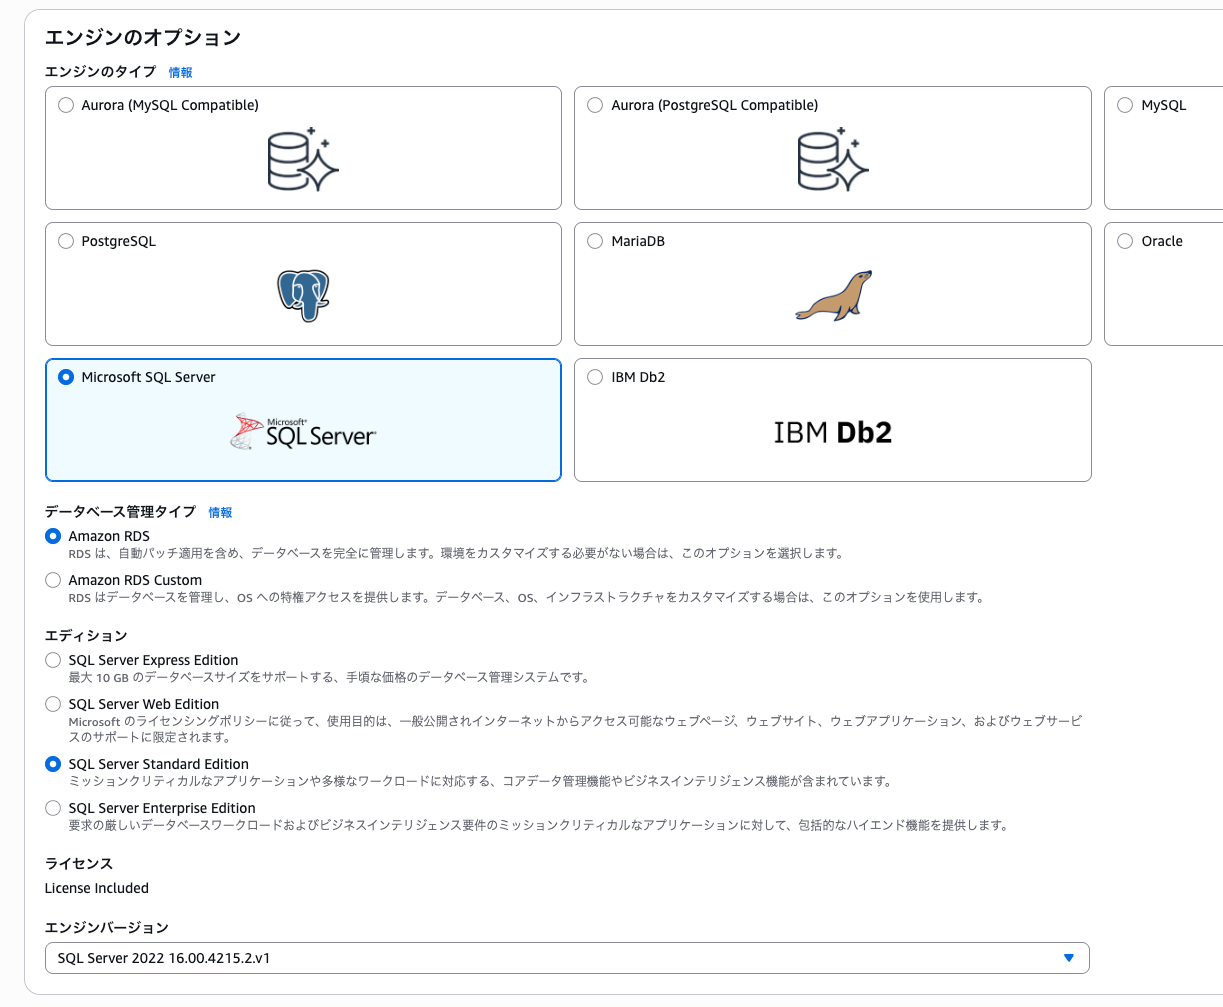Click the IBM Db2 logo

pyautogui.click(x=832, y=432)
